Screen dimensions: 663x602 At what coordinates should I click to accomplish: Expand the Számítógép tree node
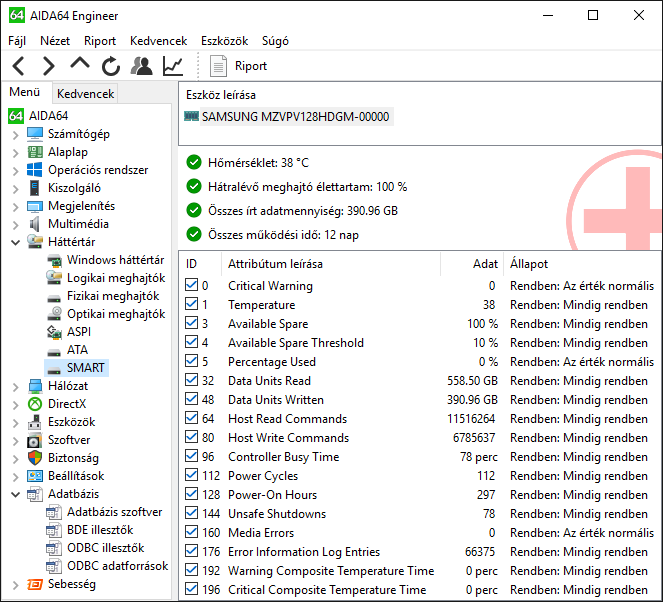click(15, 134)
